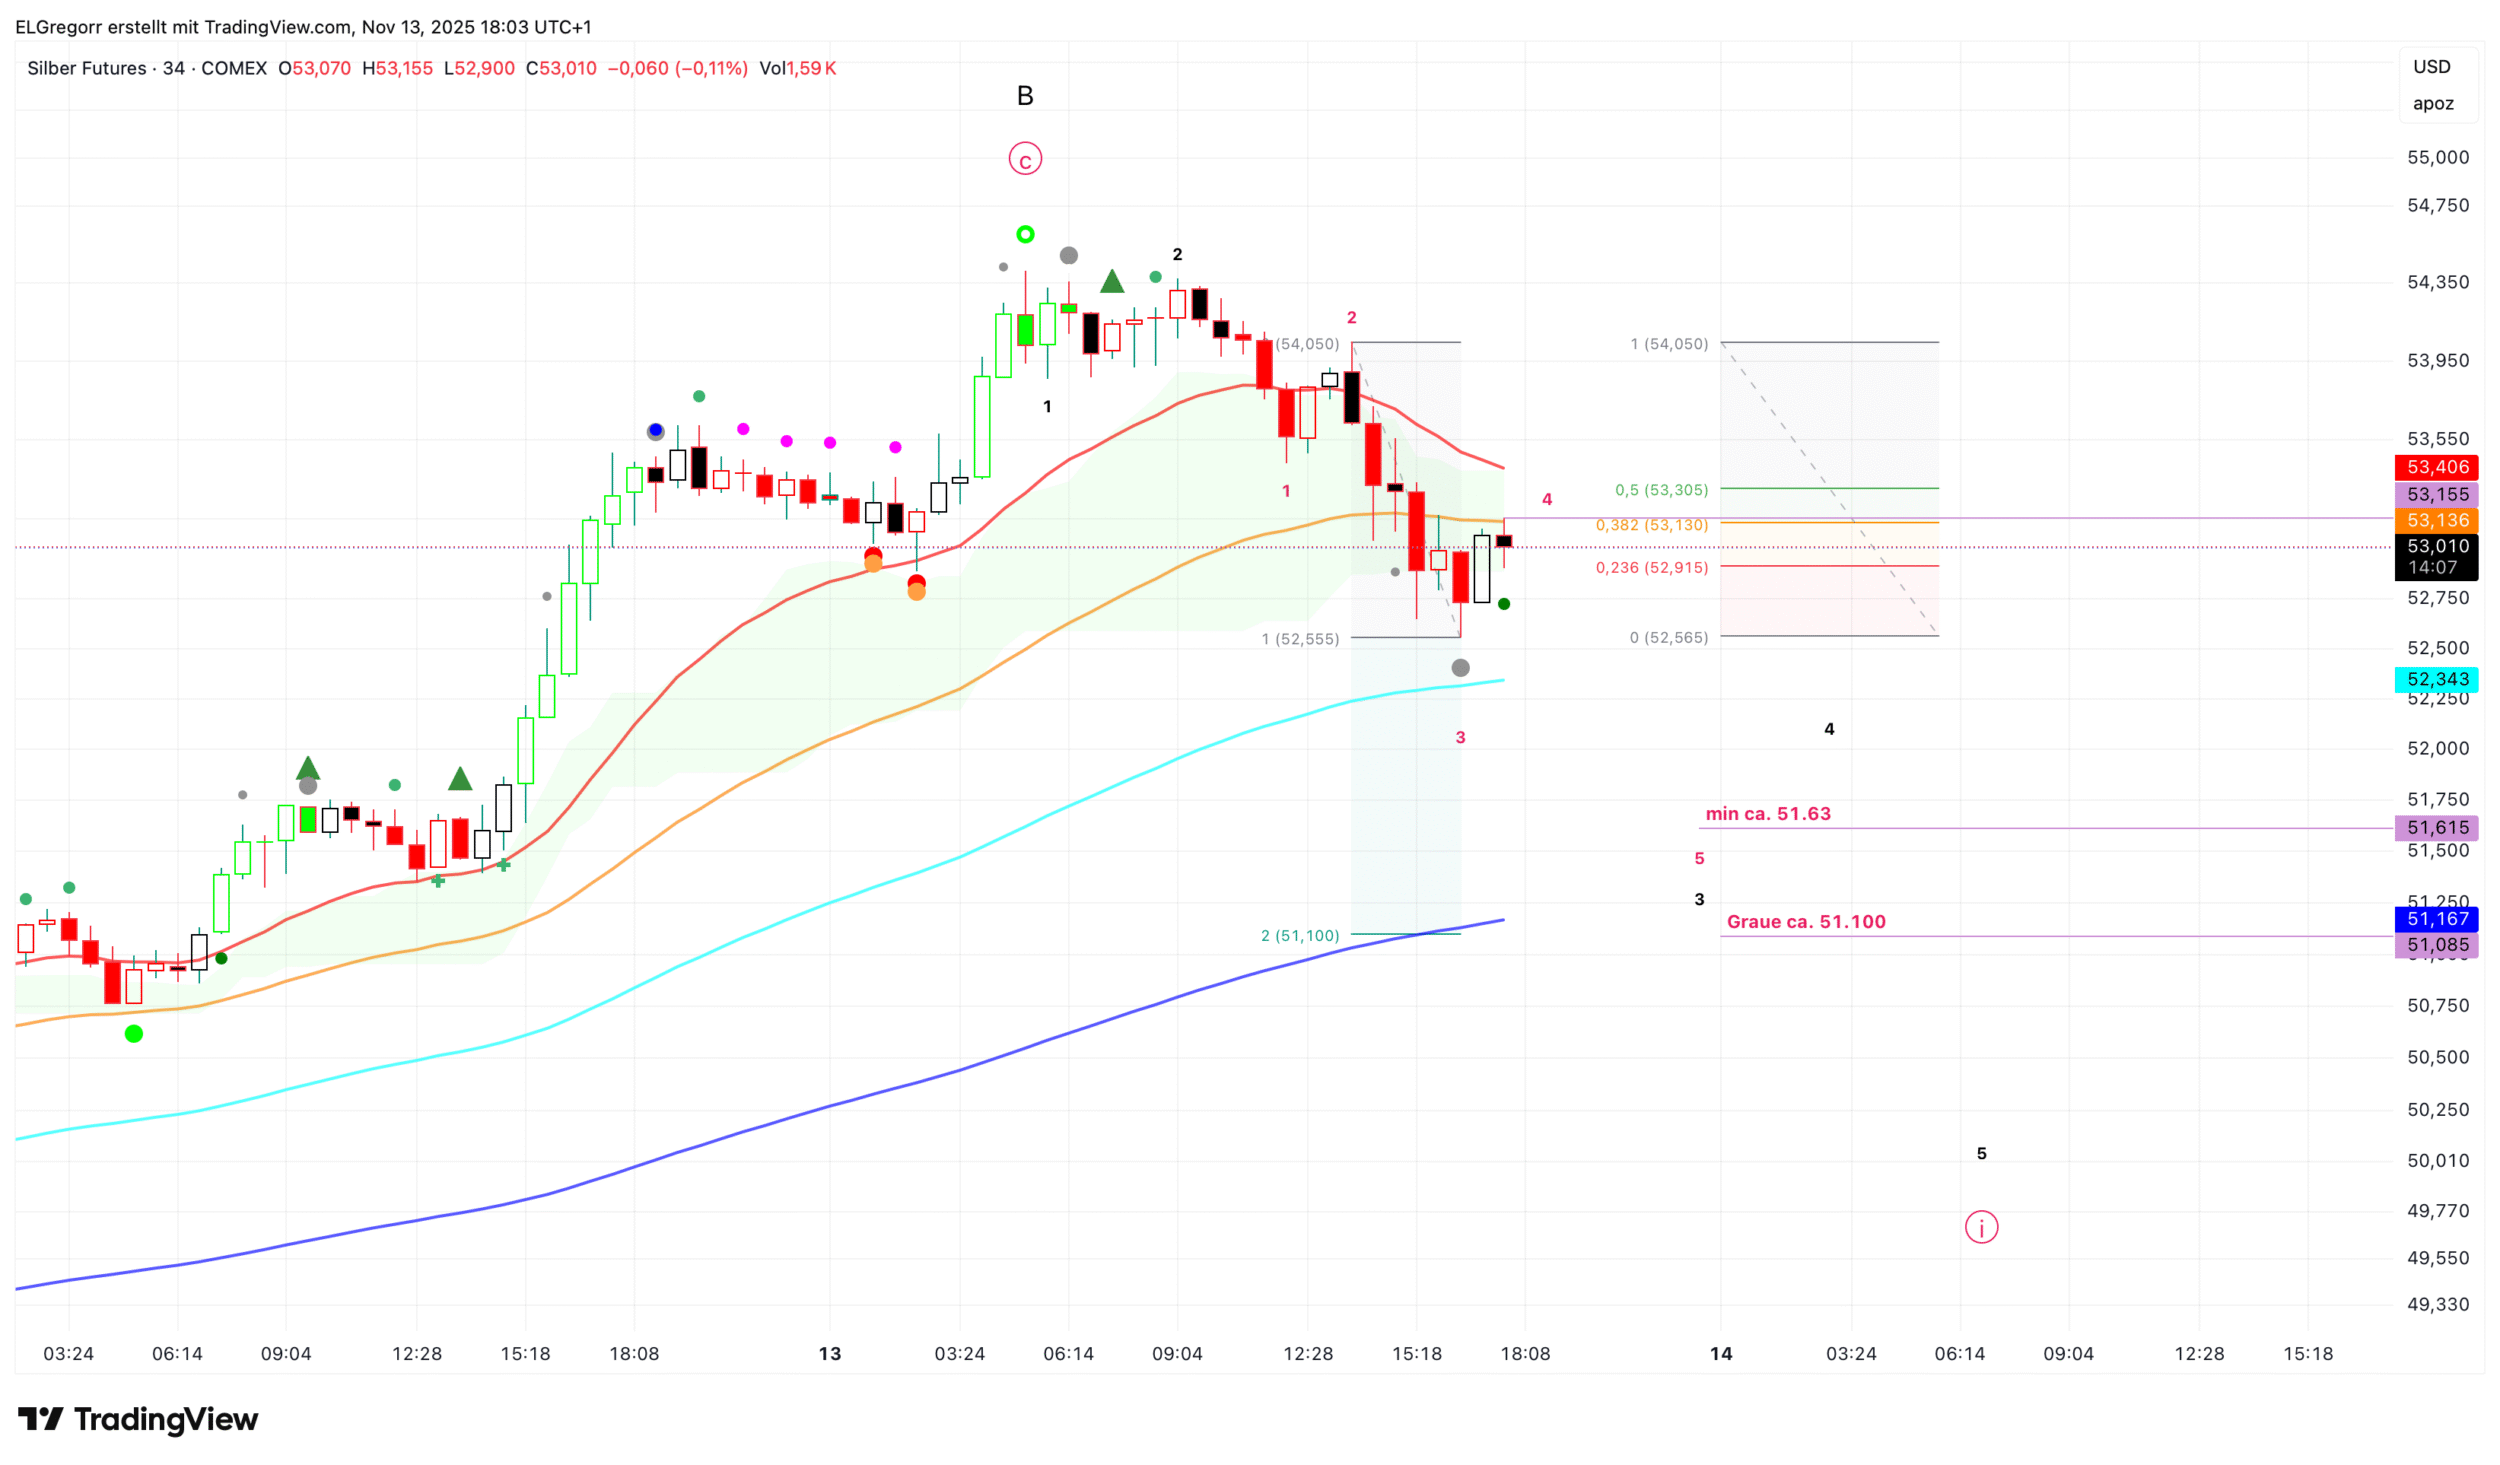Click the Silber Futures symbol title
Screen dimensions: 2500x1465
coord(87,68)
